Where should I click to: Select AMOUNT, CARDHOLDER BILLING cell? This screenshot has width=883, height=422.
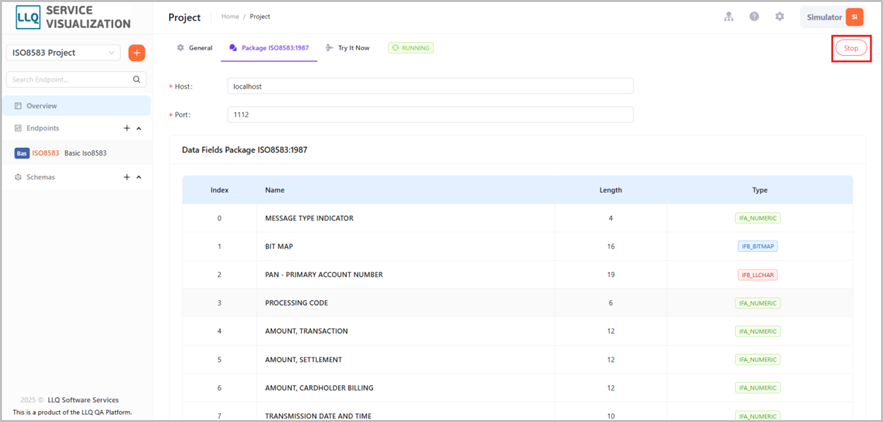[319, 388]
